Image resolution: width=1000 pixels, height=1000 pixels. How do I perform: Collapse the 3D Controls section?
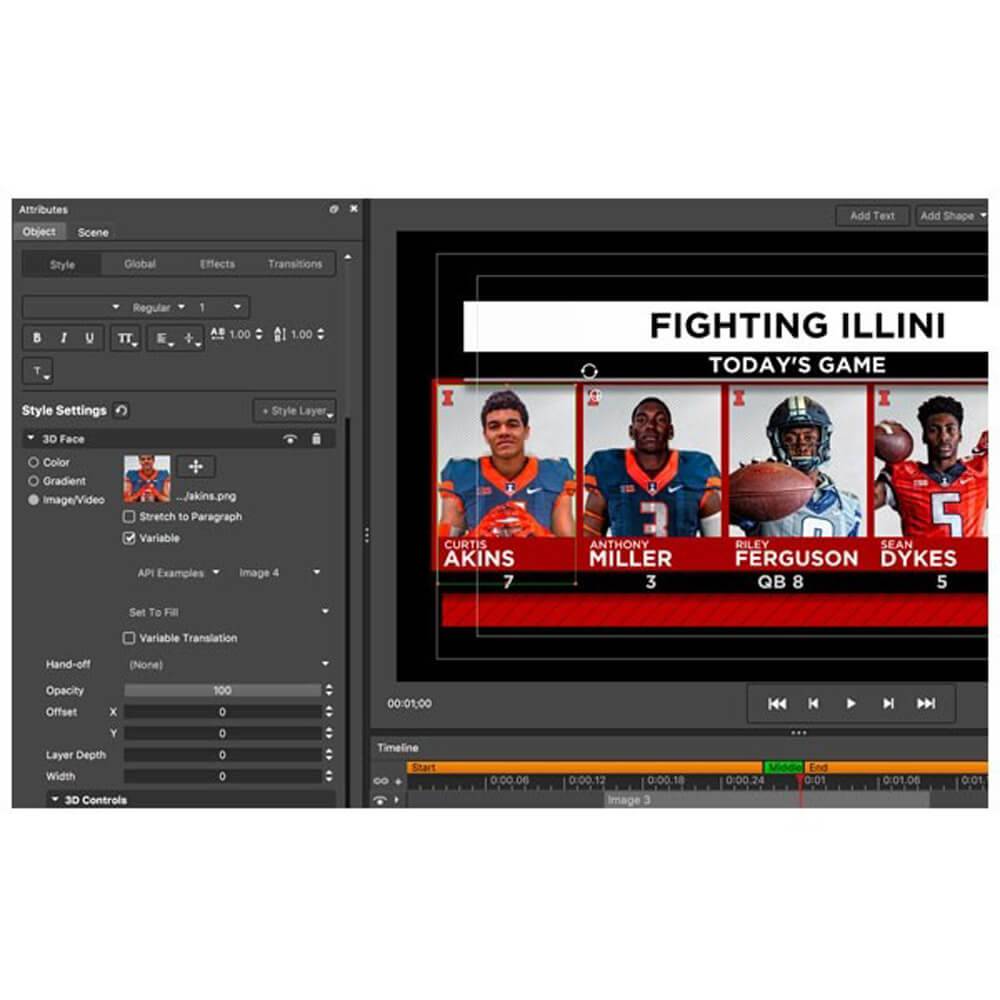click(x=55, y=799)
